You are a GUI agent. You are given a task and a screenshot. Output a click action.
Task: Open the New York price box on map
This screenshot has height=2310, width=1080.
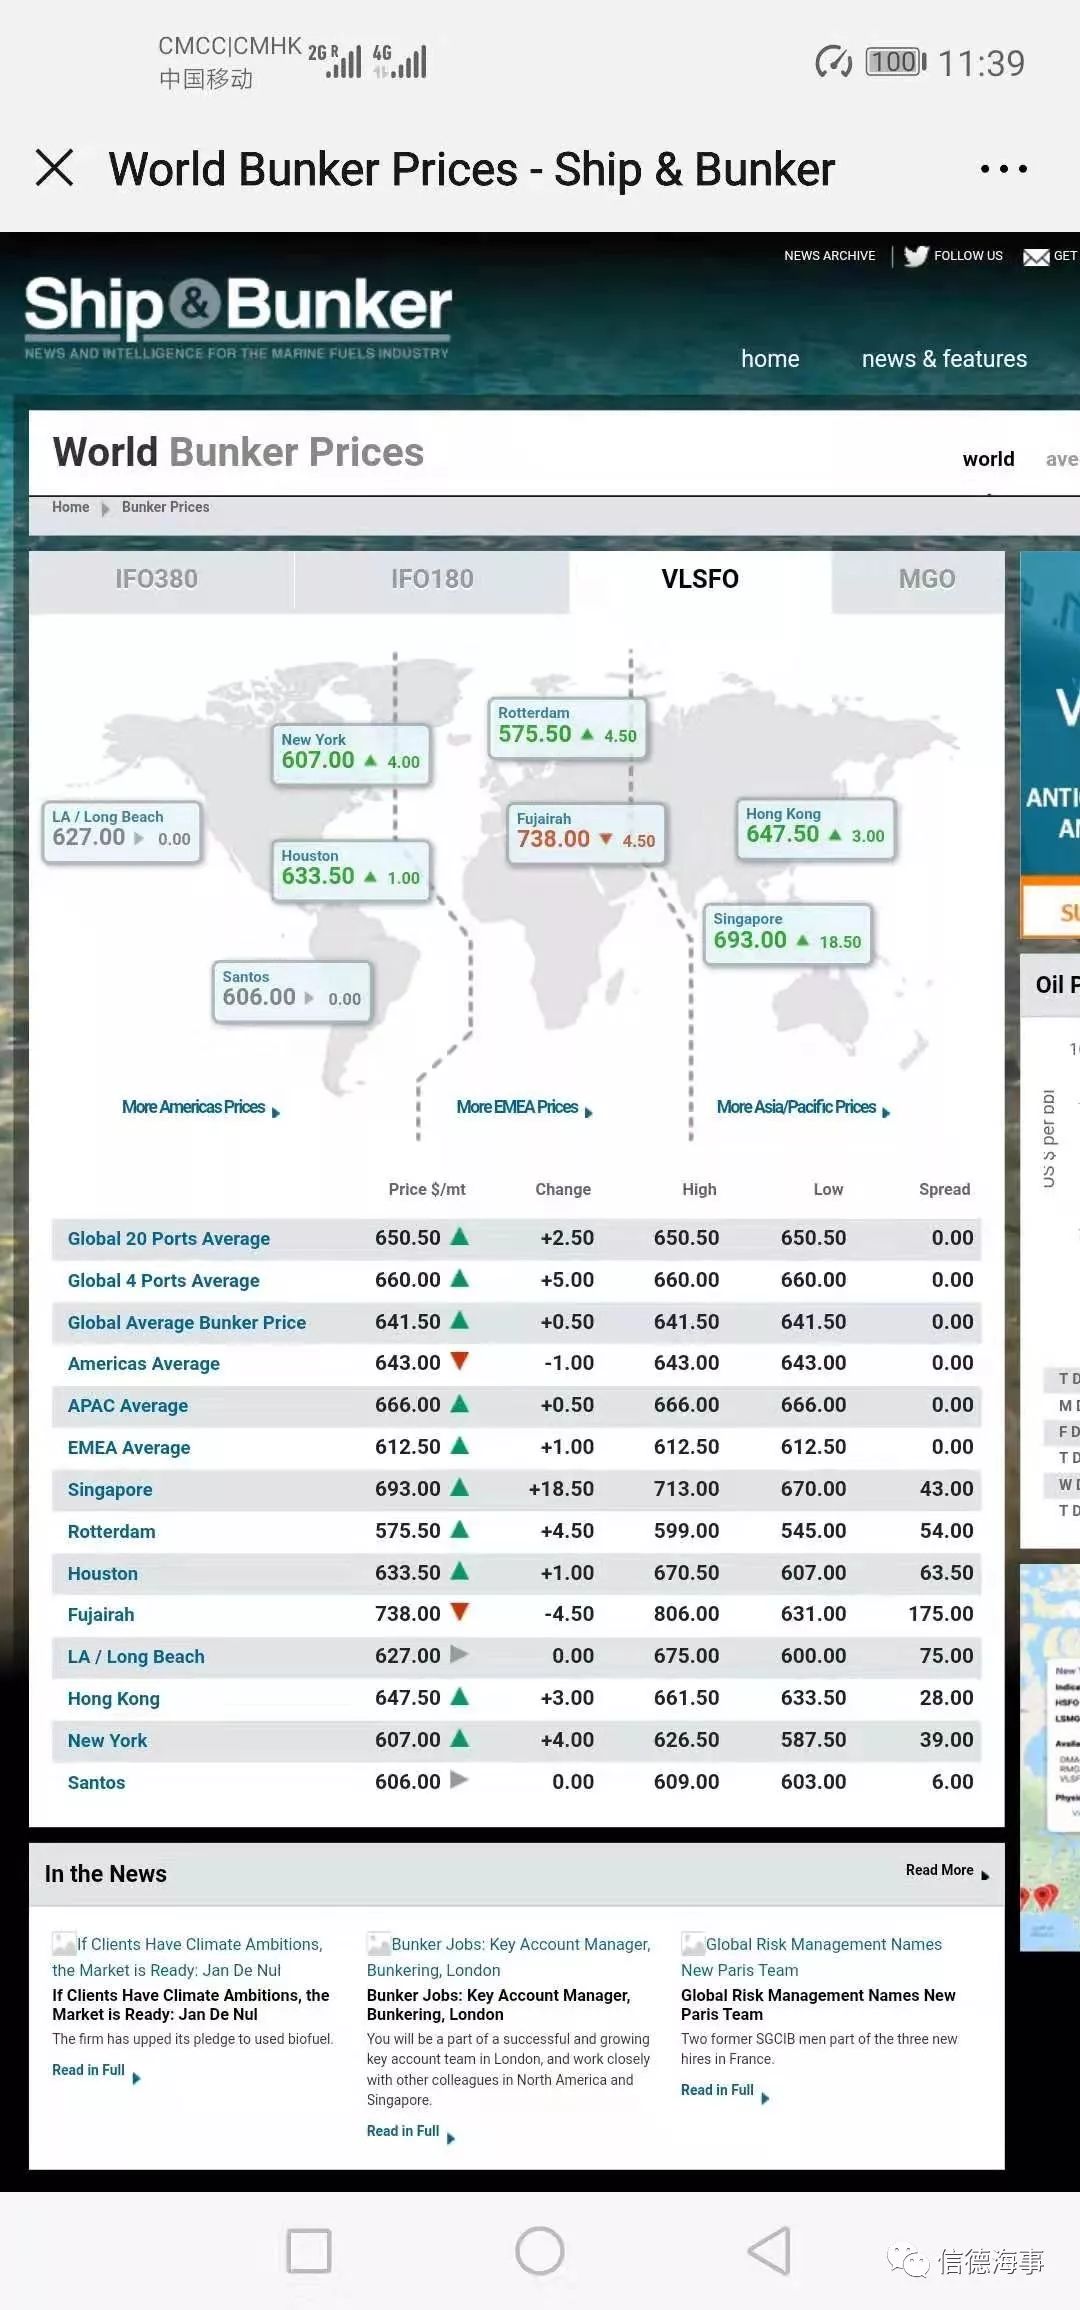[351, 753]
